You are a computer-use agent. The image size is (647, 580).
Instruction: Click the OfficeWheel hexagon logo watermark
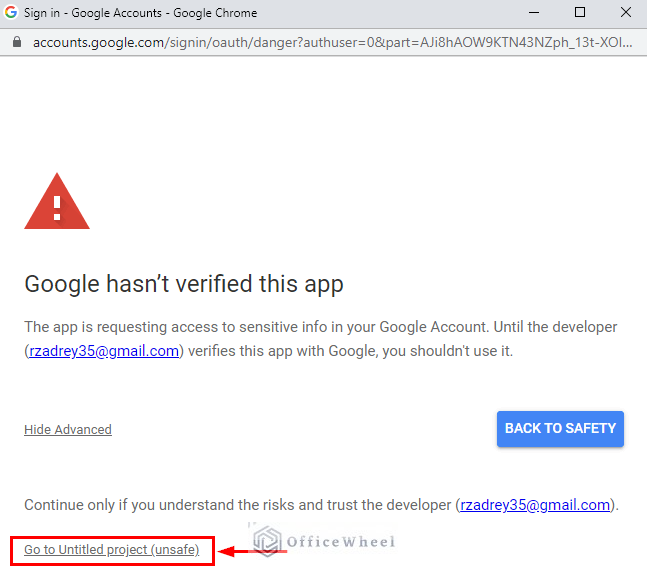pos(267,541)
